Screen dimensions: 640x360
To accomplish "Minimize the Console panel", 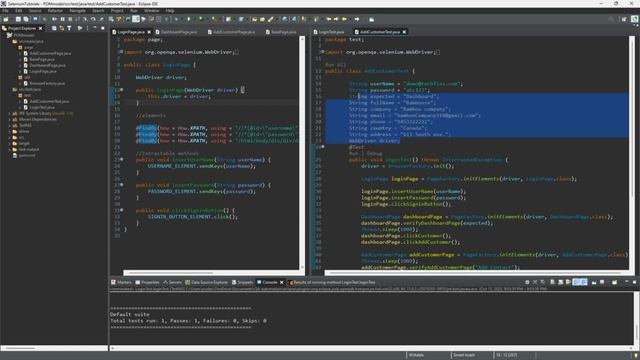I will pos(627,282).
